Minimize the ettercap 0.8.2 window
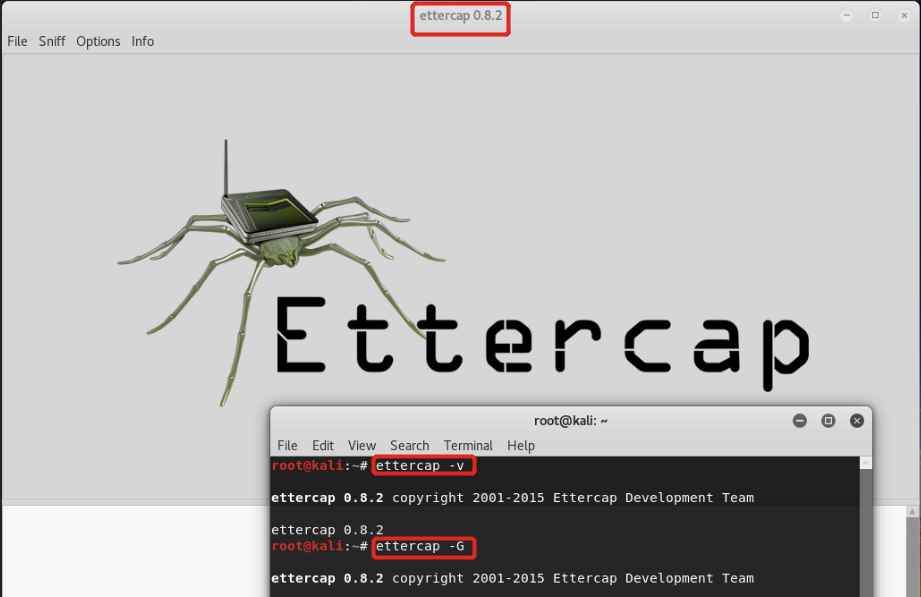921x597 pixels. pos(846,15)
